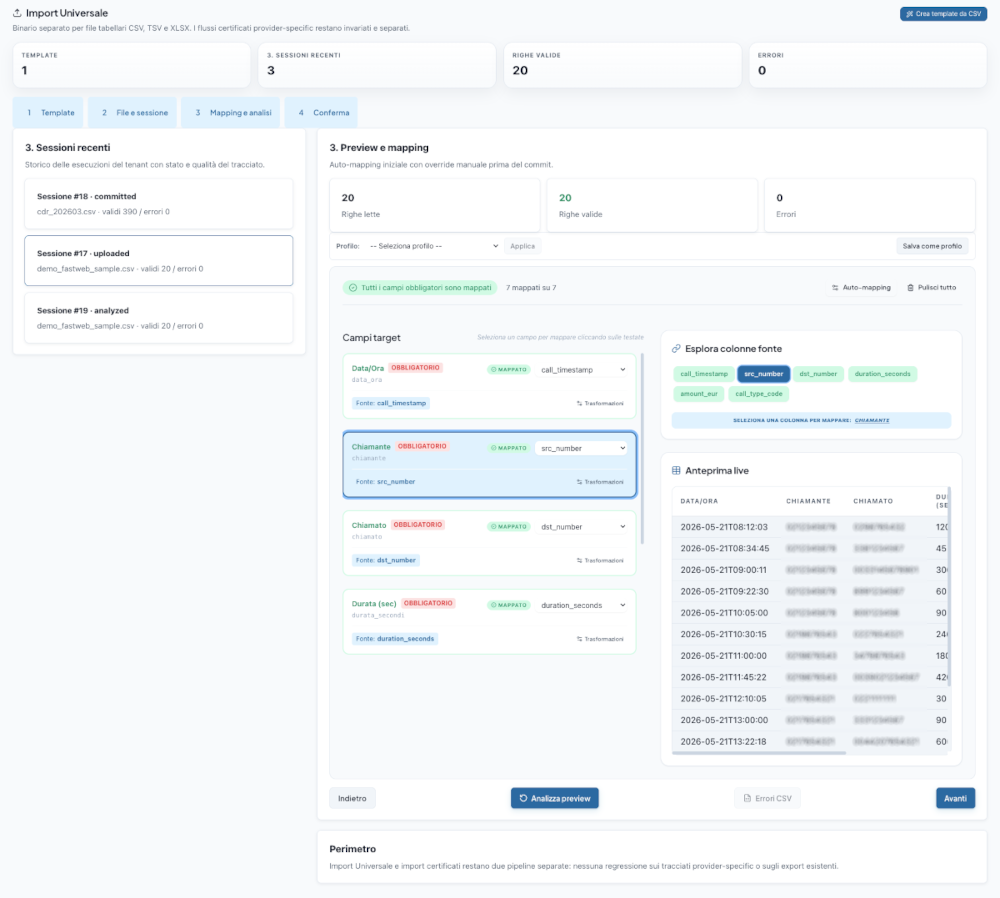1000x898 pixels.
Task: Open Trasformazioni for the Chiamante field
Action: click(x=600, y=482)
